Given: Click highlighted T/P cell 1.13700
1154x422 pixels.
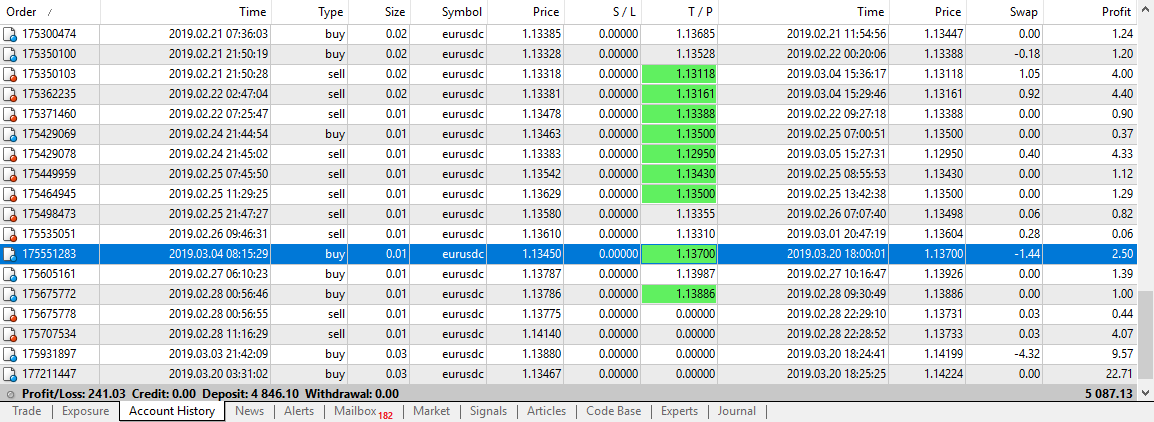Looking at the screenshot, I should (679, 253).
